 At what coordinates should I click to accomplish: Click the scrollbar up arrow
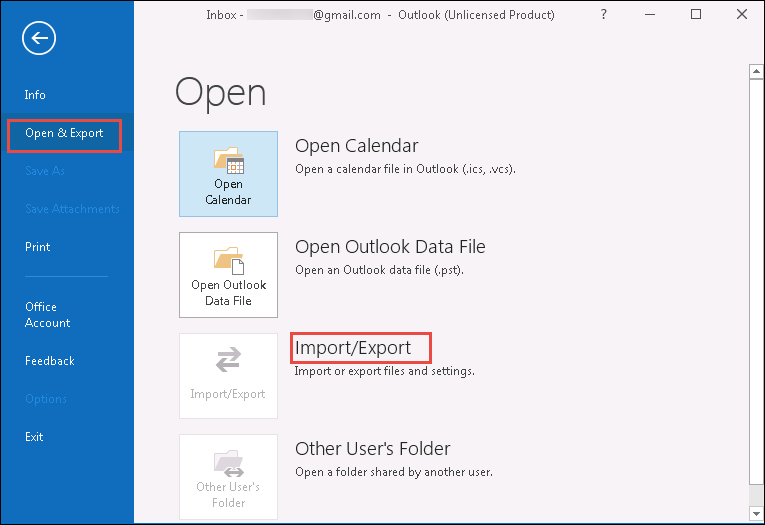[756, 70]
